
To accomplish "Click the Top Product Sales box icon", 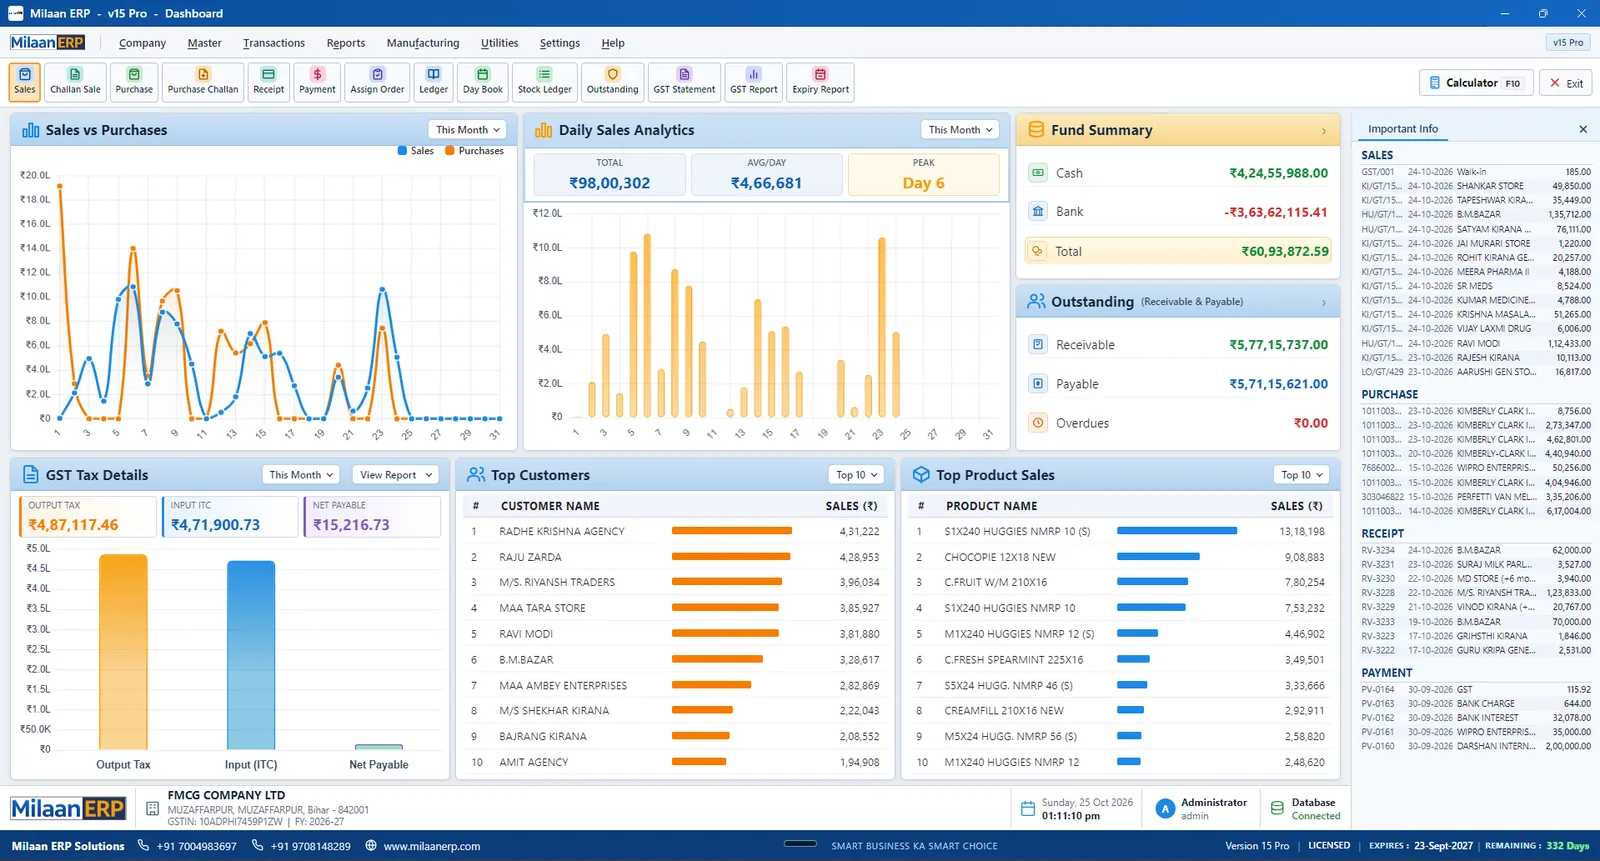I will (921, 475).
